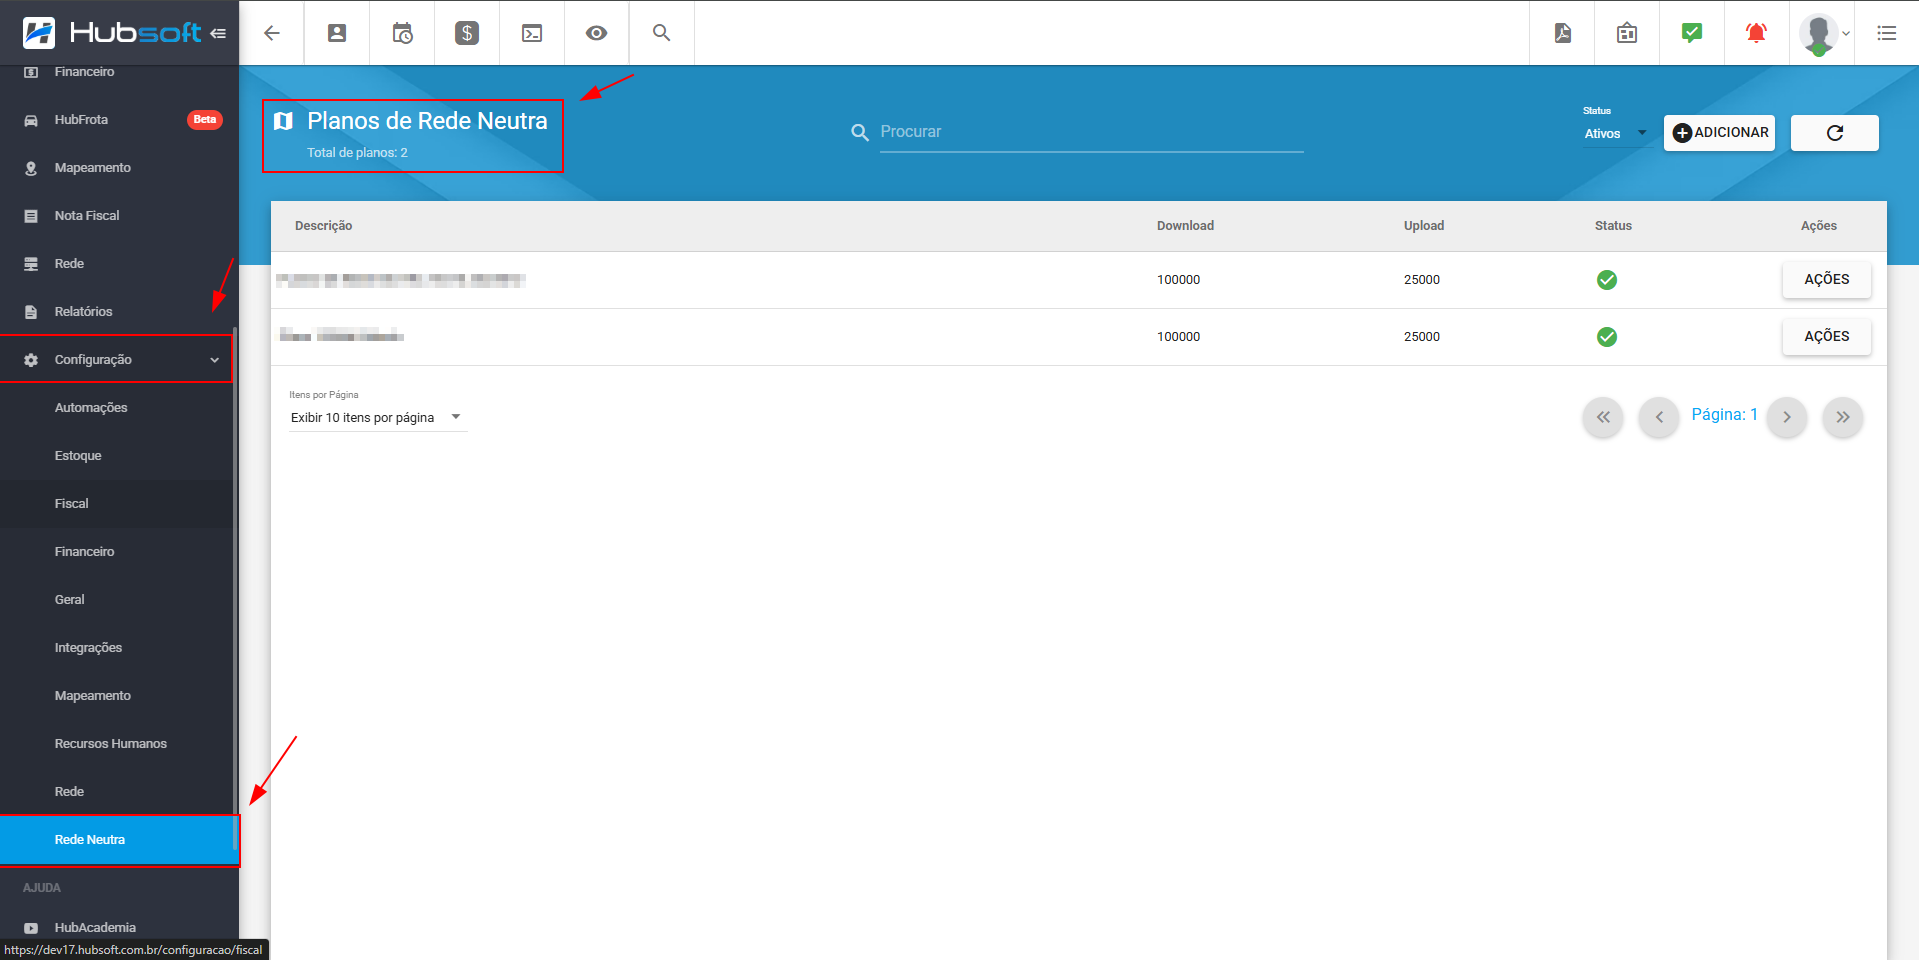This screenshot has width=1919, height=960.
Task: Sort by the Download column header
Action: click(1185, 226)
